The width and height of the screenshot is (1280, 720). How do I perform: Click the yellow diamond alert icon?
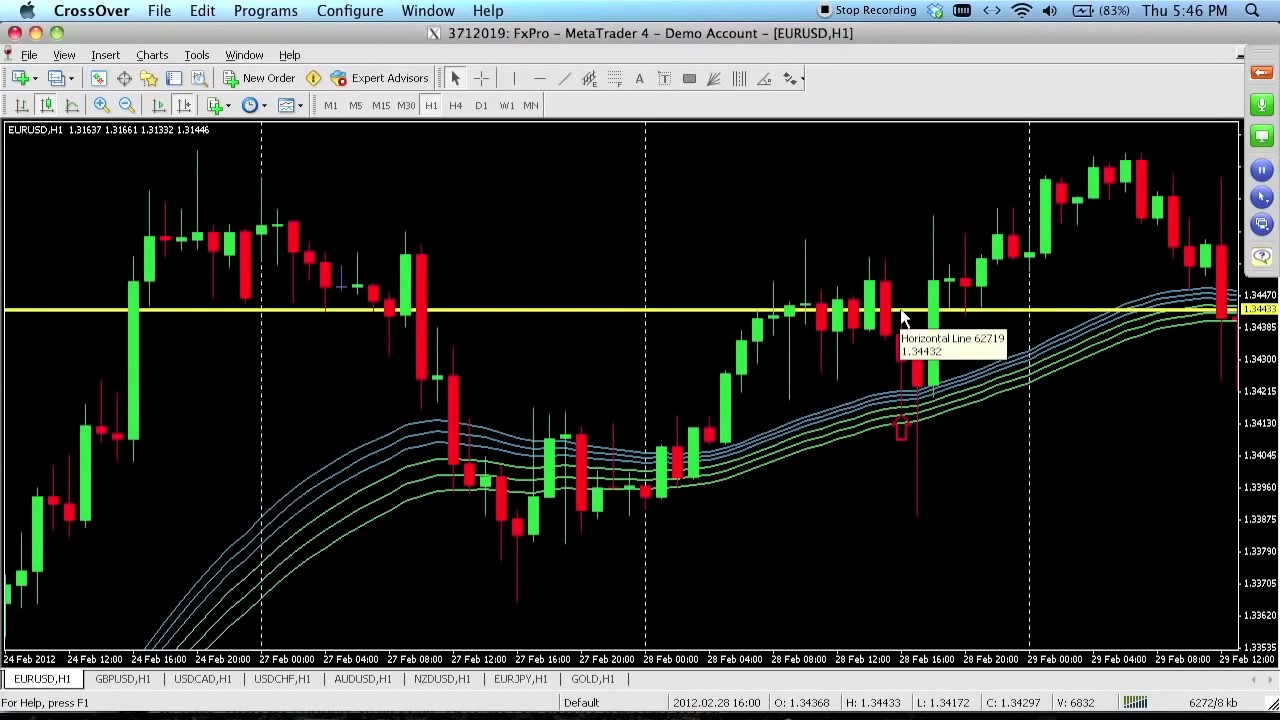(x=313, y=78)
